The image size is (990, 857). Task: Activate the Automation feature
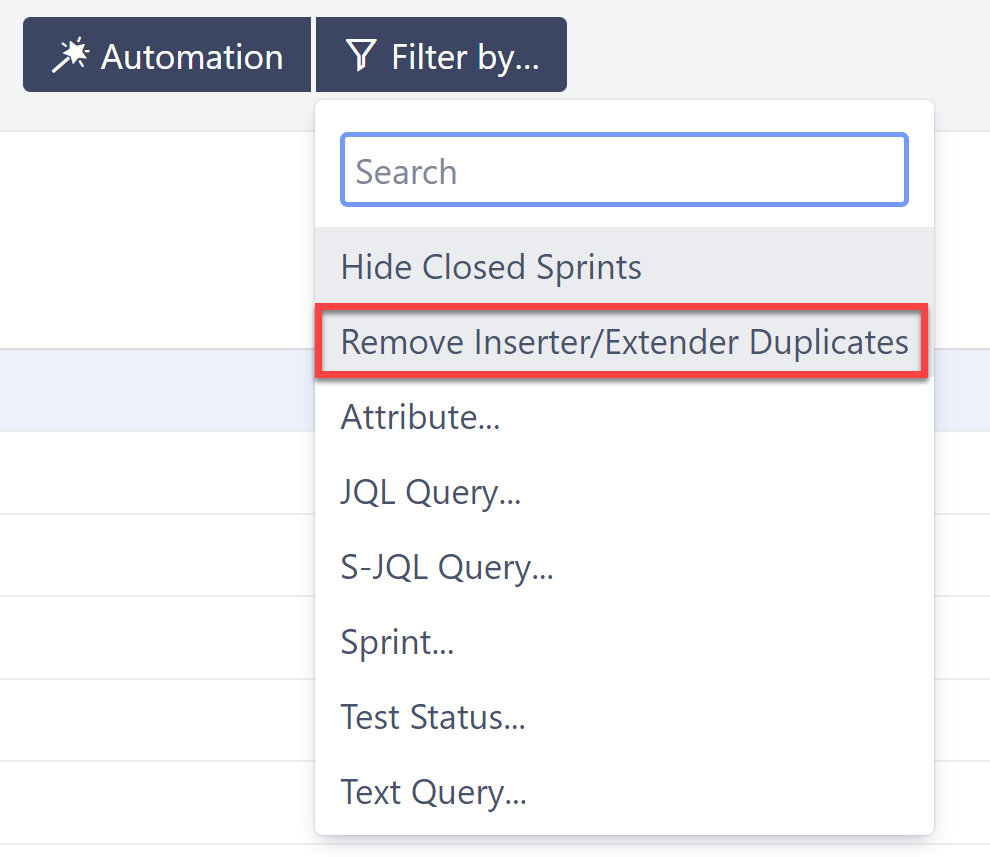(x=166, y=55)
